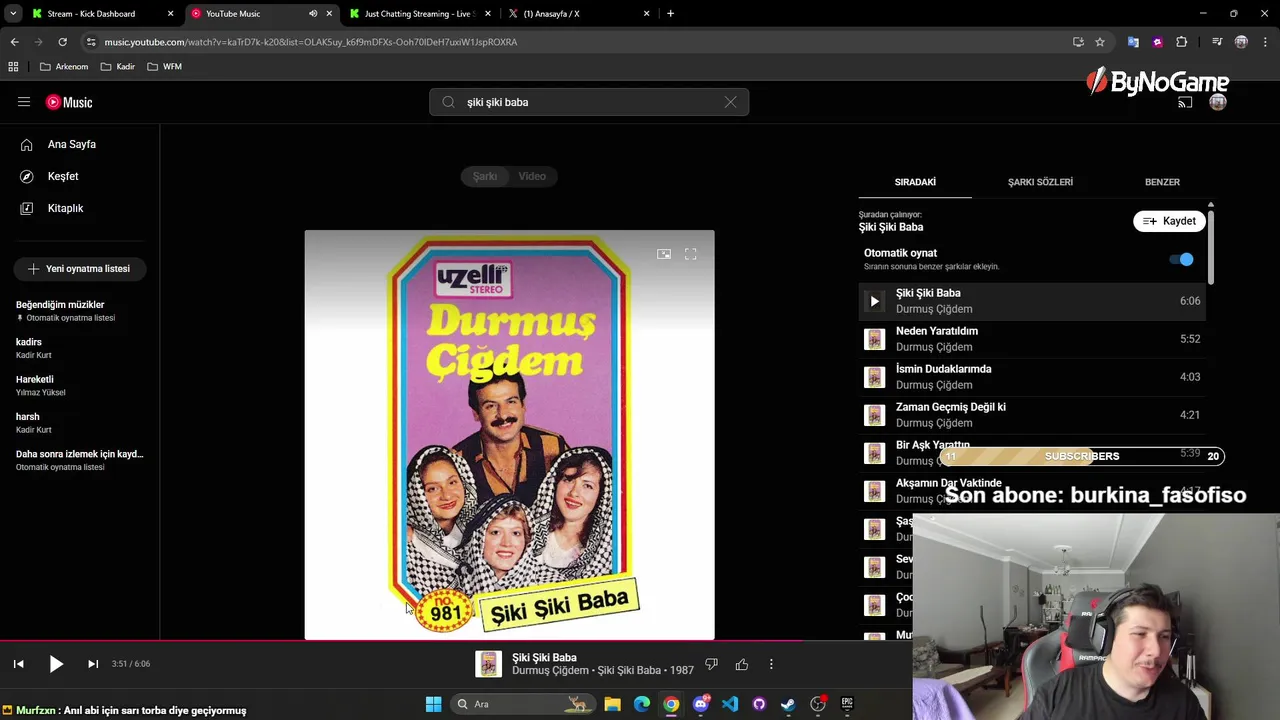Screen dimensions: 1280x720
Task: Open the Google Translate extension icon
Action: [1133, 42]
